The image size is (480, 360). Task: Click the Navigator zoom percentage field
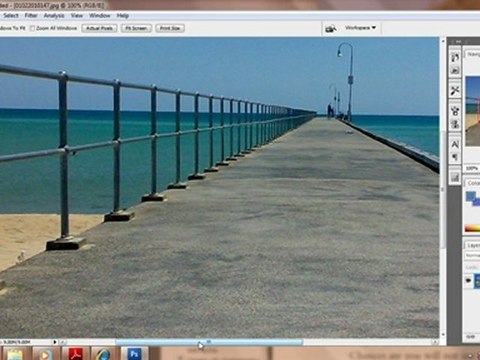click(472, 169)
